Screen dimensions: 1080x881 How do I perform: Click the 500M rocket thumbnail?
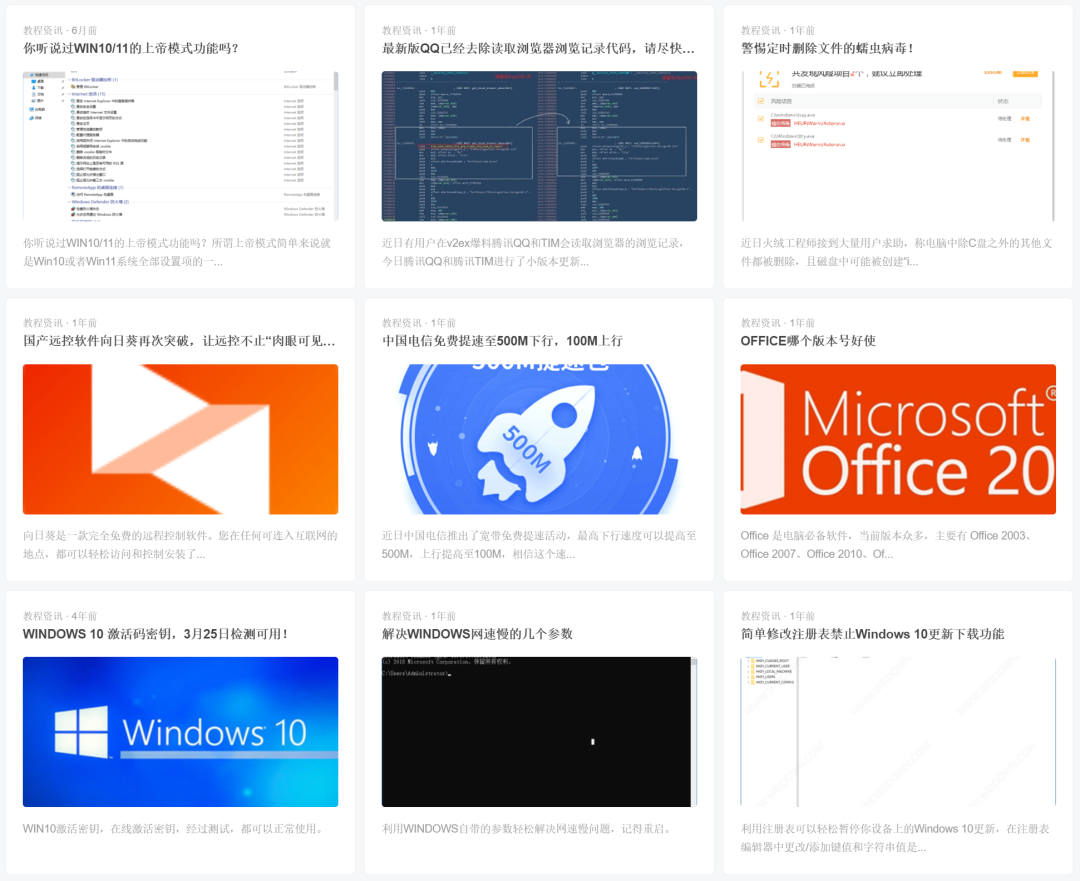(x=539, y=439)
